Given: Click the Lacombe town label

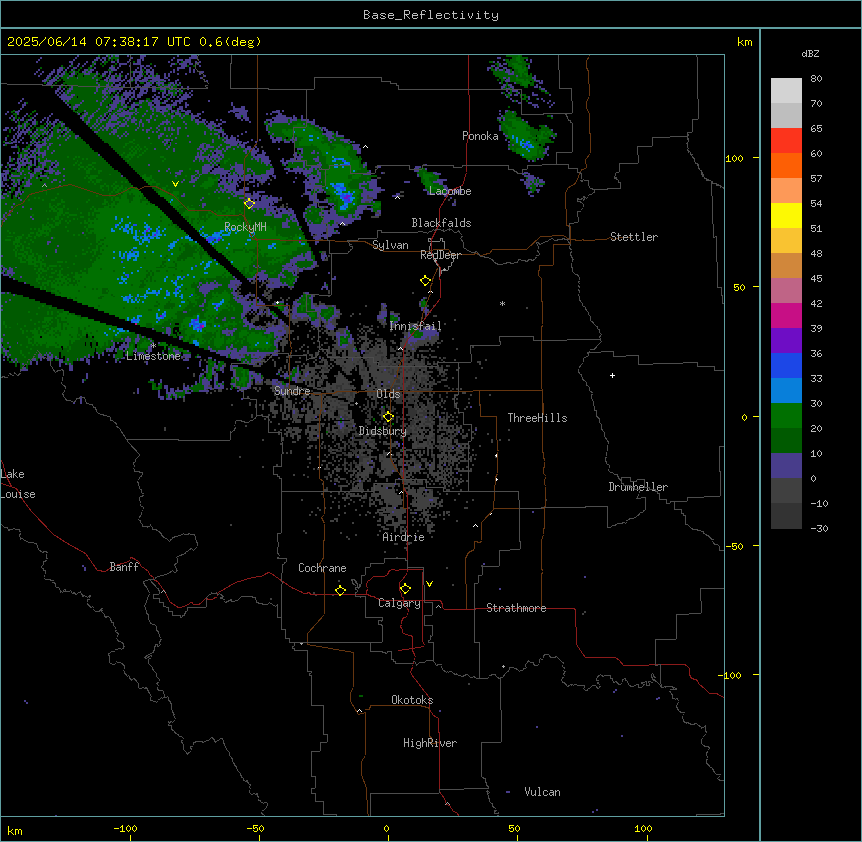Looking at the screenshot, I should [x=450, y=191].
